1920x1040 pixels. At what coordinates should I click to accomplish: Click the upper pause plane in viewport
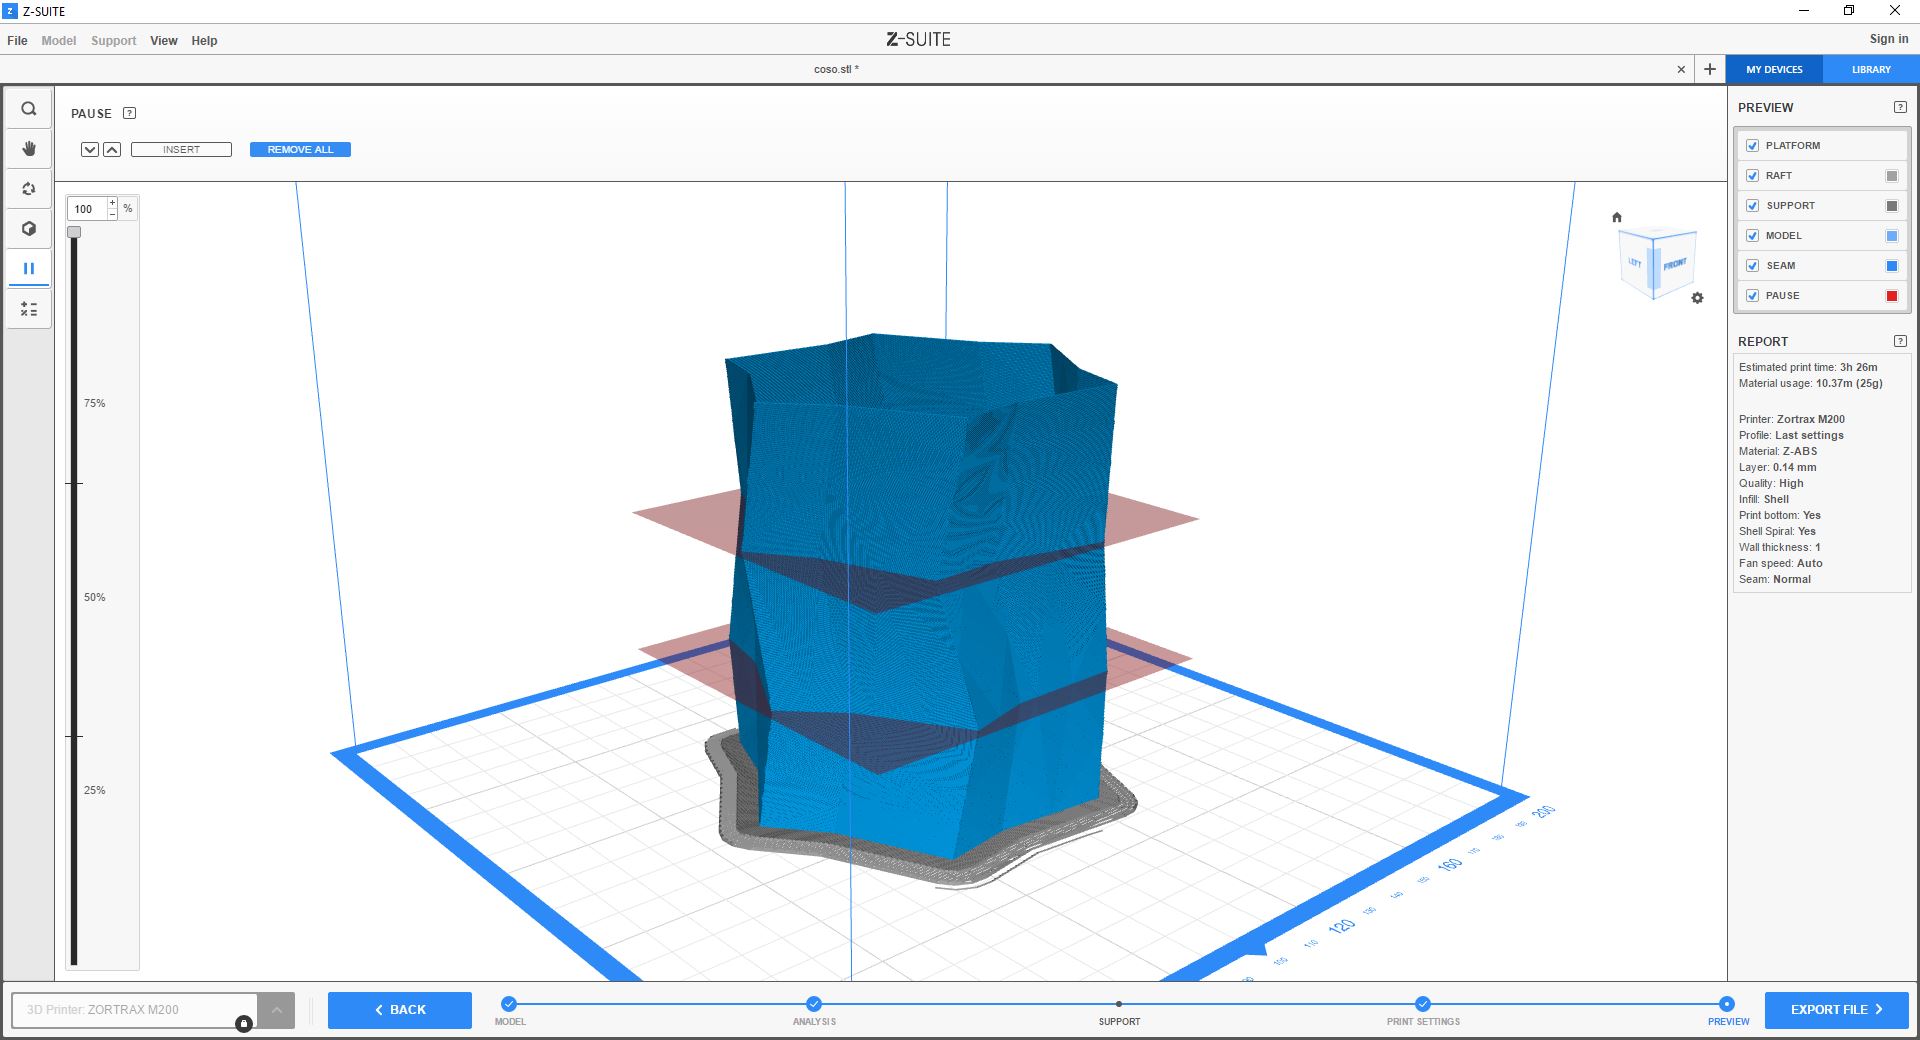click(1150, 518)
